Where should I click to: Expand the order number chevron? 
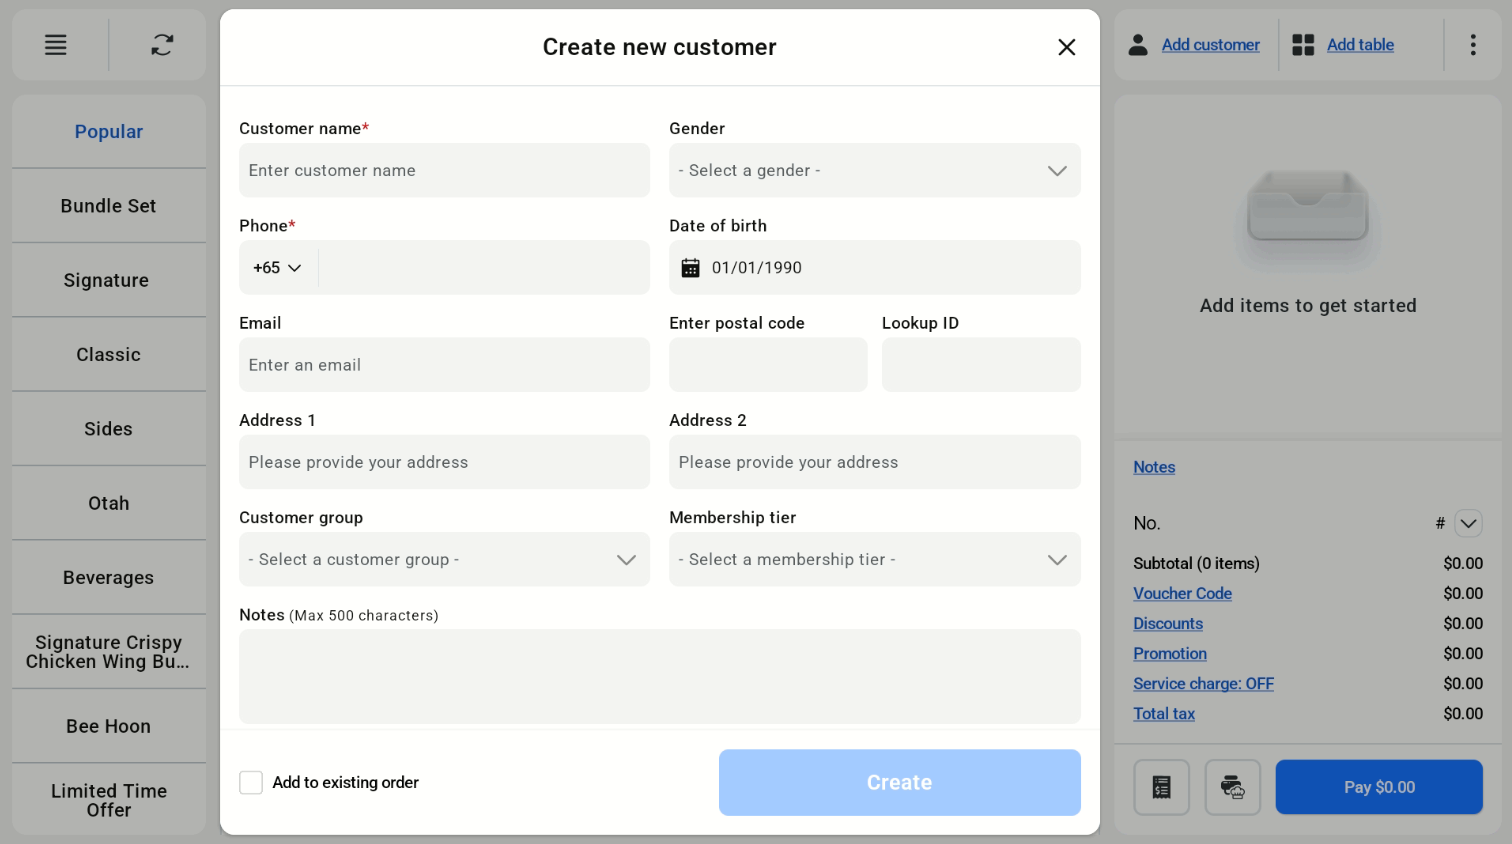coord(1468,523)
